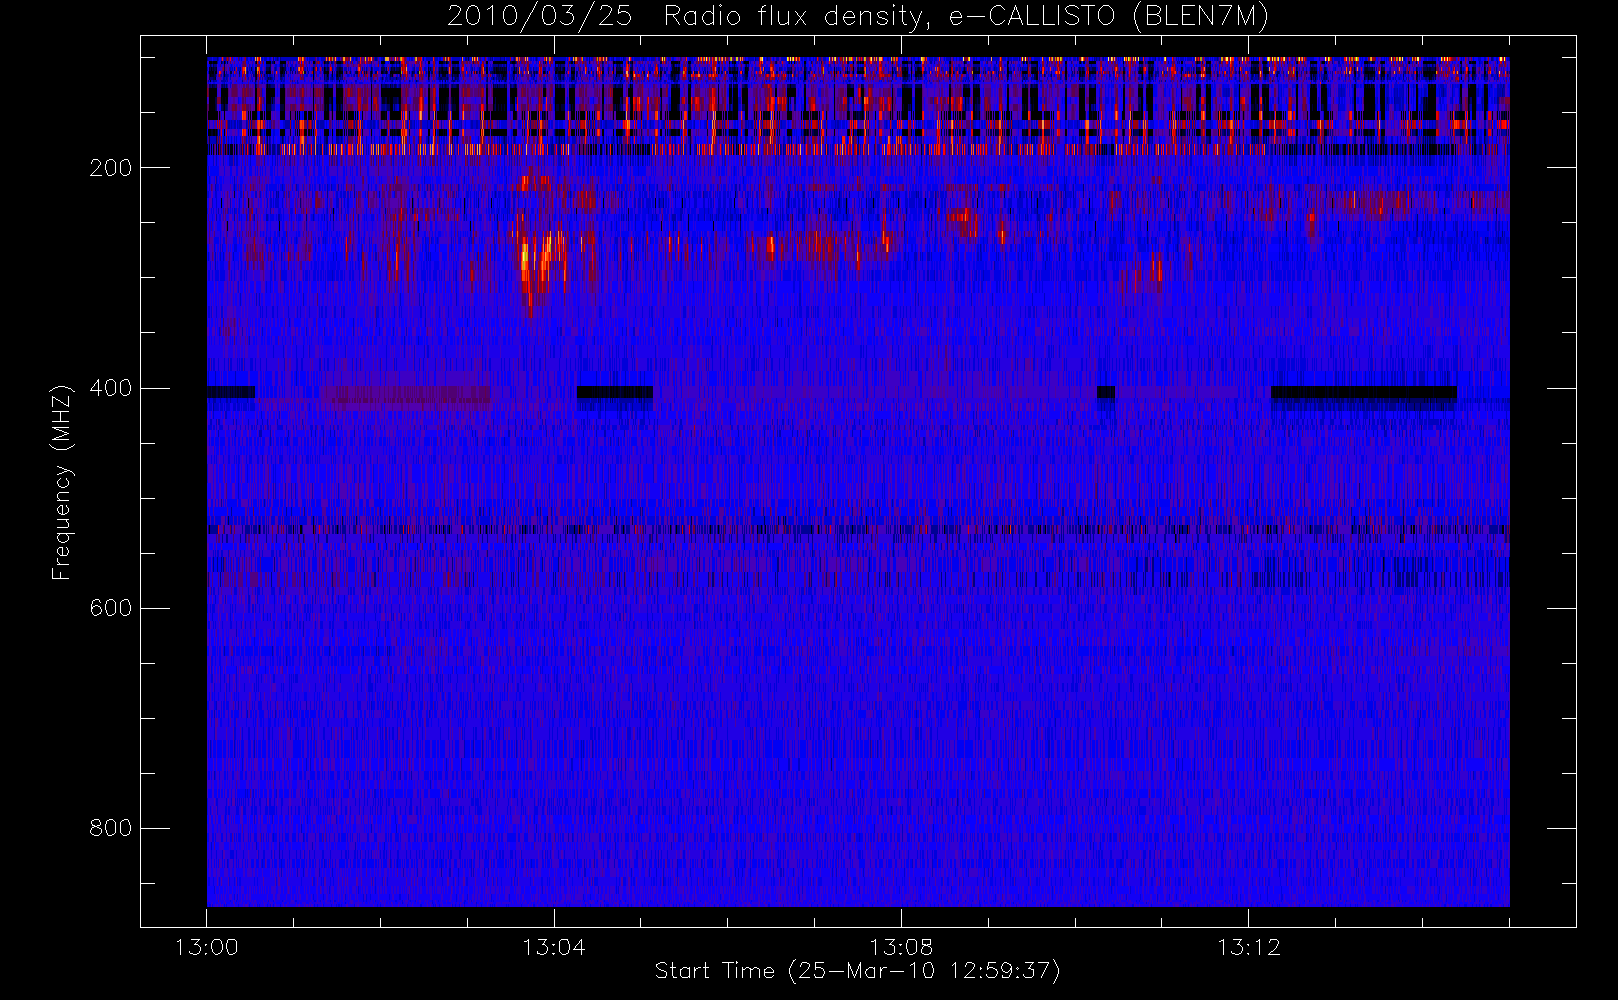Click the '13:12' time tick label

(1248, 947)
